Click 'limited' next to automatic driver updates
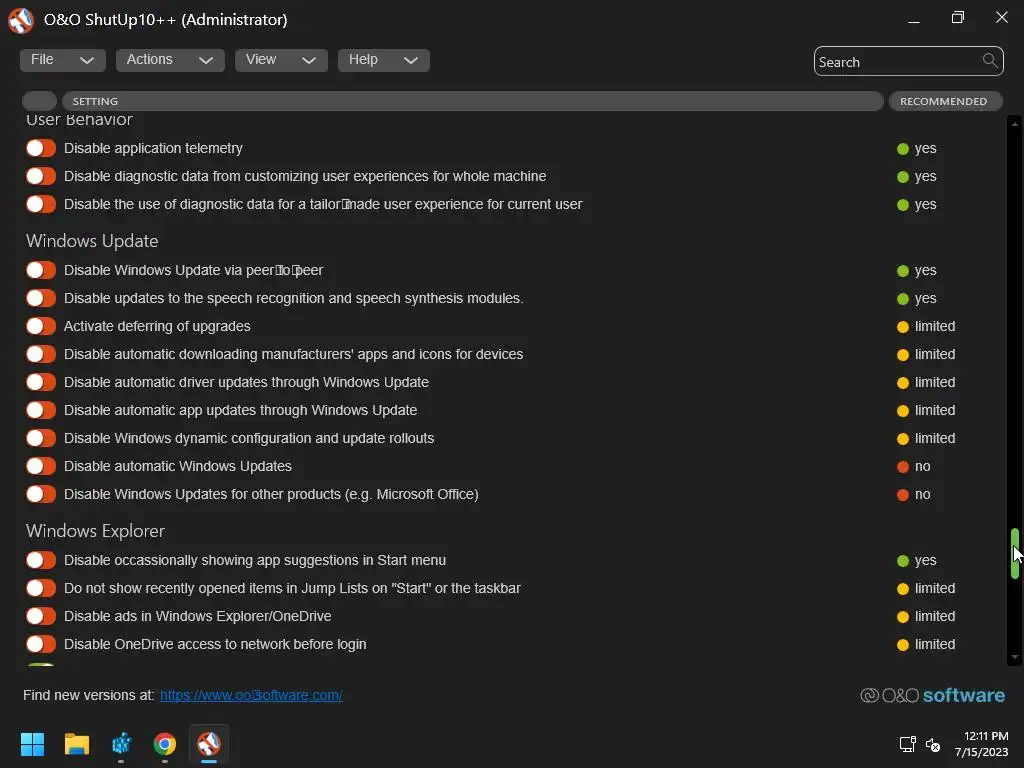Screen dimensions: 1024x768 (935, 383)
